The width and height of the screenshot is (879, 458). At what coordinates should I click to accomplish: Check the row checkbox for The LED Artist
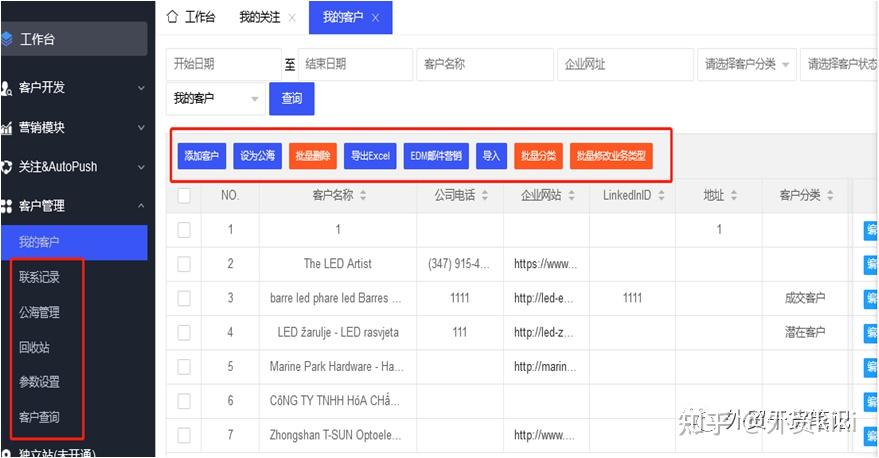tap(184, 264)
